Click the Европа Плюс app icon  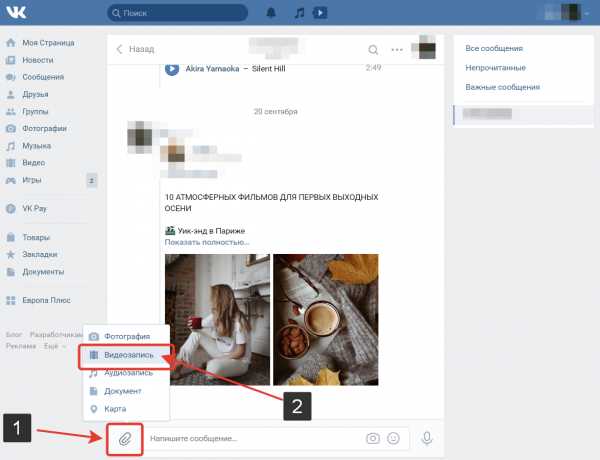coord(11,300)
